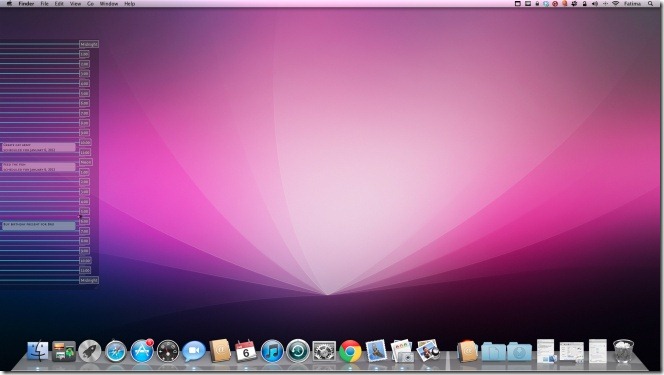Click the blue circular menu bar status icon

pyautogui.click(x=546, y=3)
